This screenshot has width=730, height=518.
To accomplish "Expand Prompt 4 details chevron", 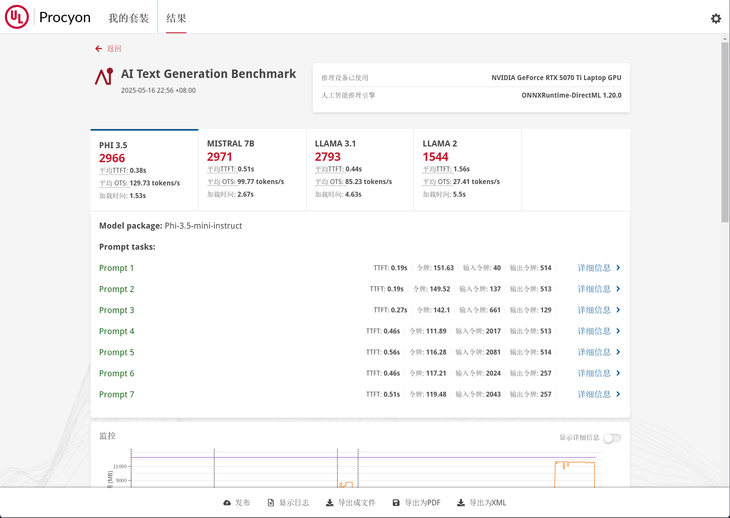I will point(618,331).
